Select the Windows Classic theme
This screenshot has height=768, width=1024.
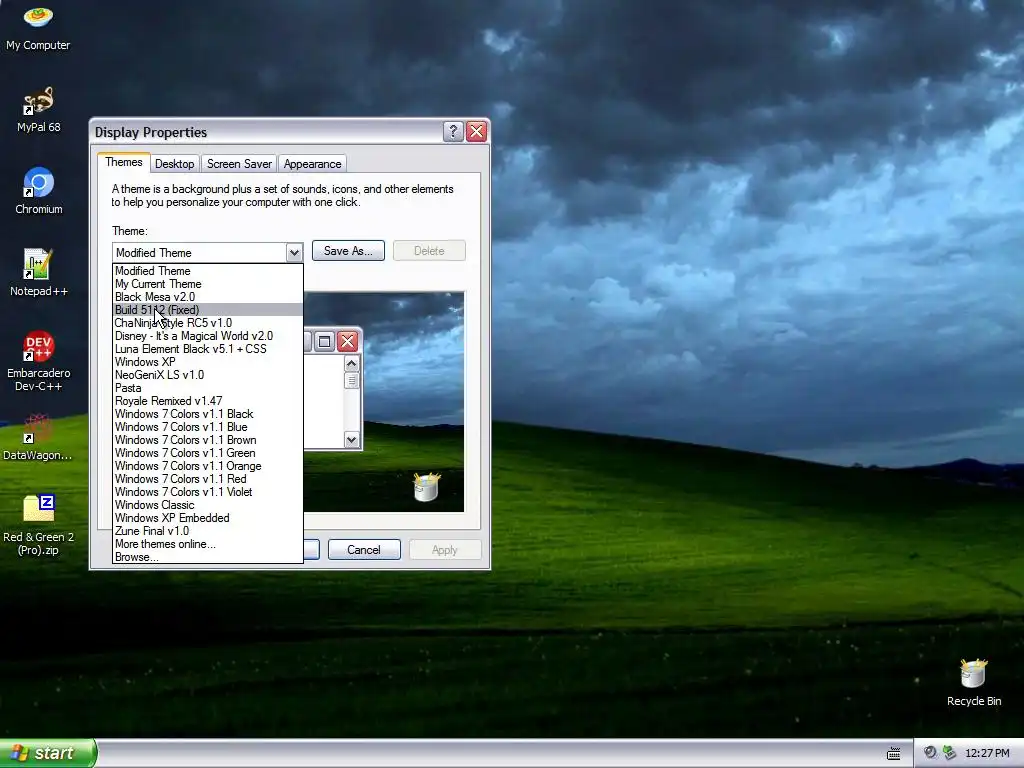[208, 505]
